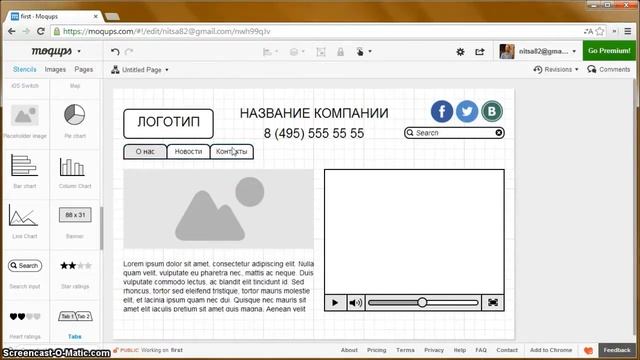Open the Comments panel
The width and height of the screenshot is (640, 360).
pyautogui.click(x=609, y=69)
